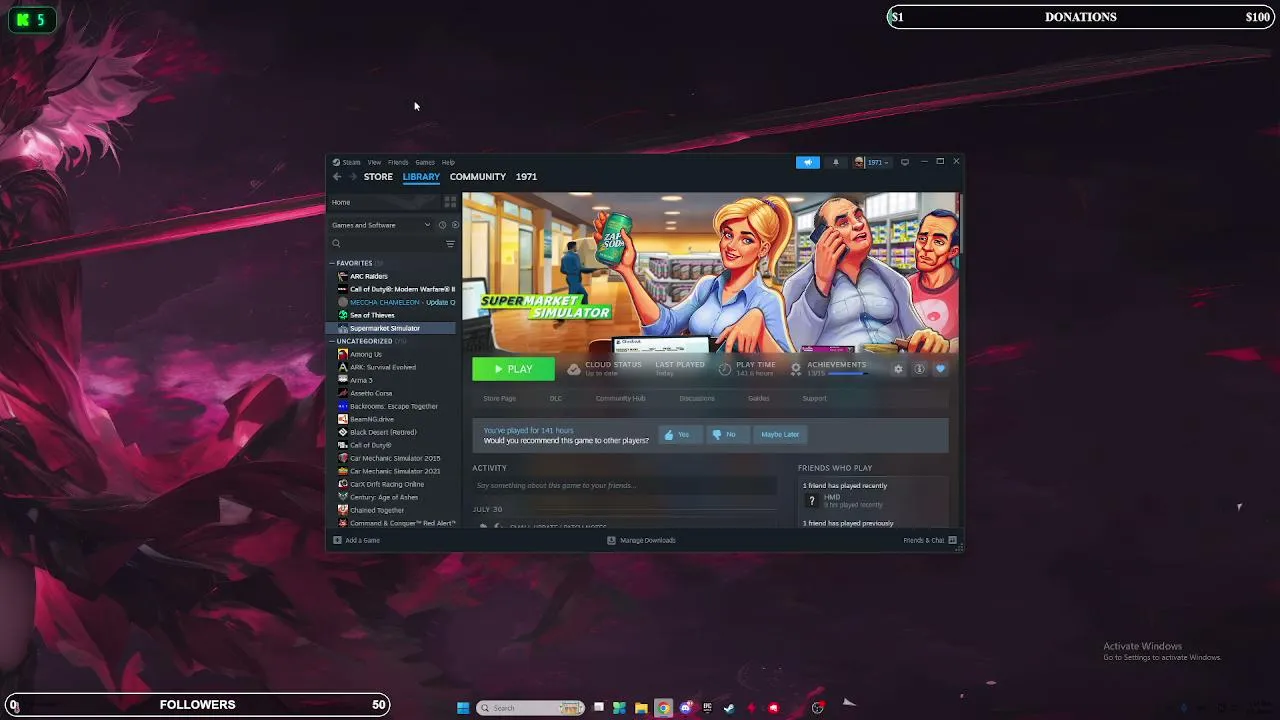The width and height of the screenshot is (1280, 720).
Task: Open Epic Games Launcher from taskbar
Action: tap(708, 708)
